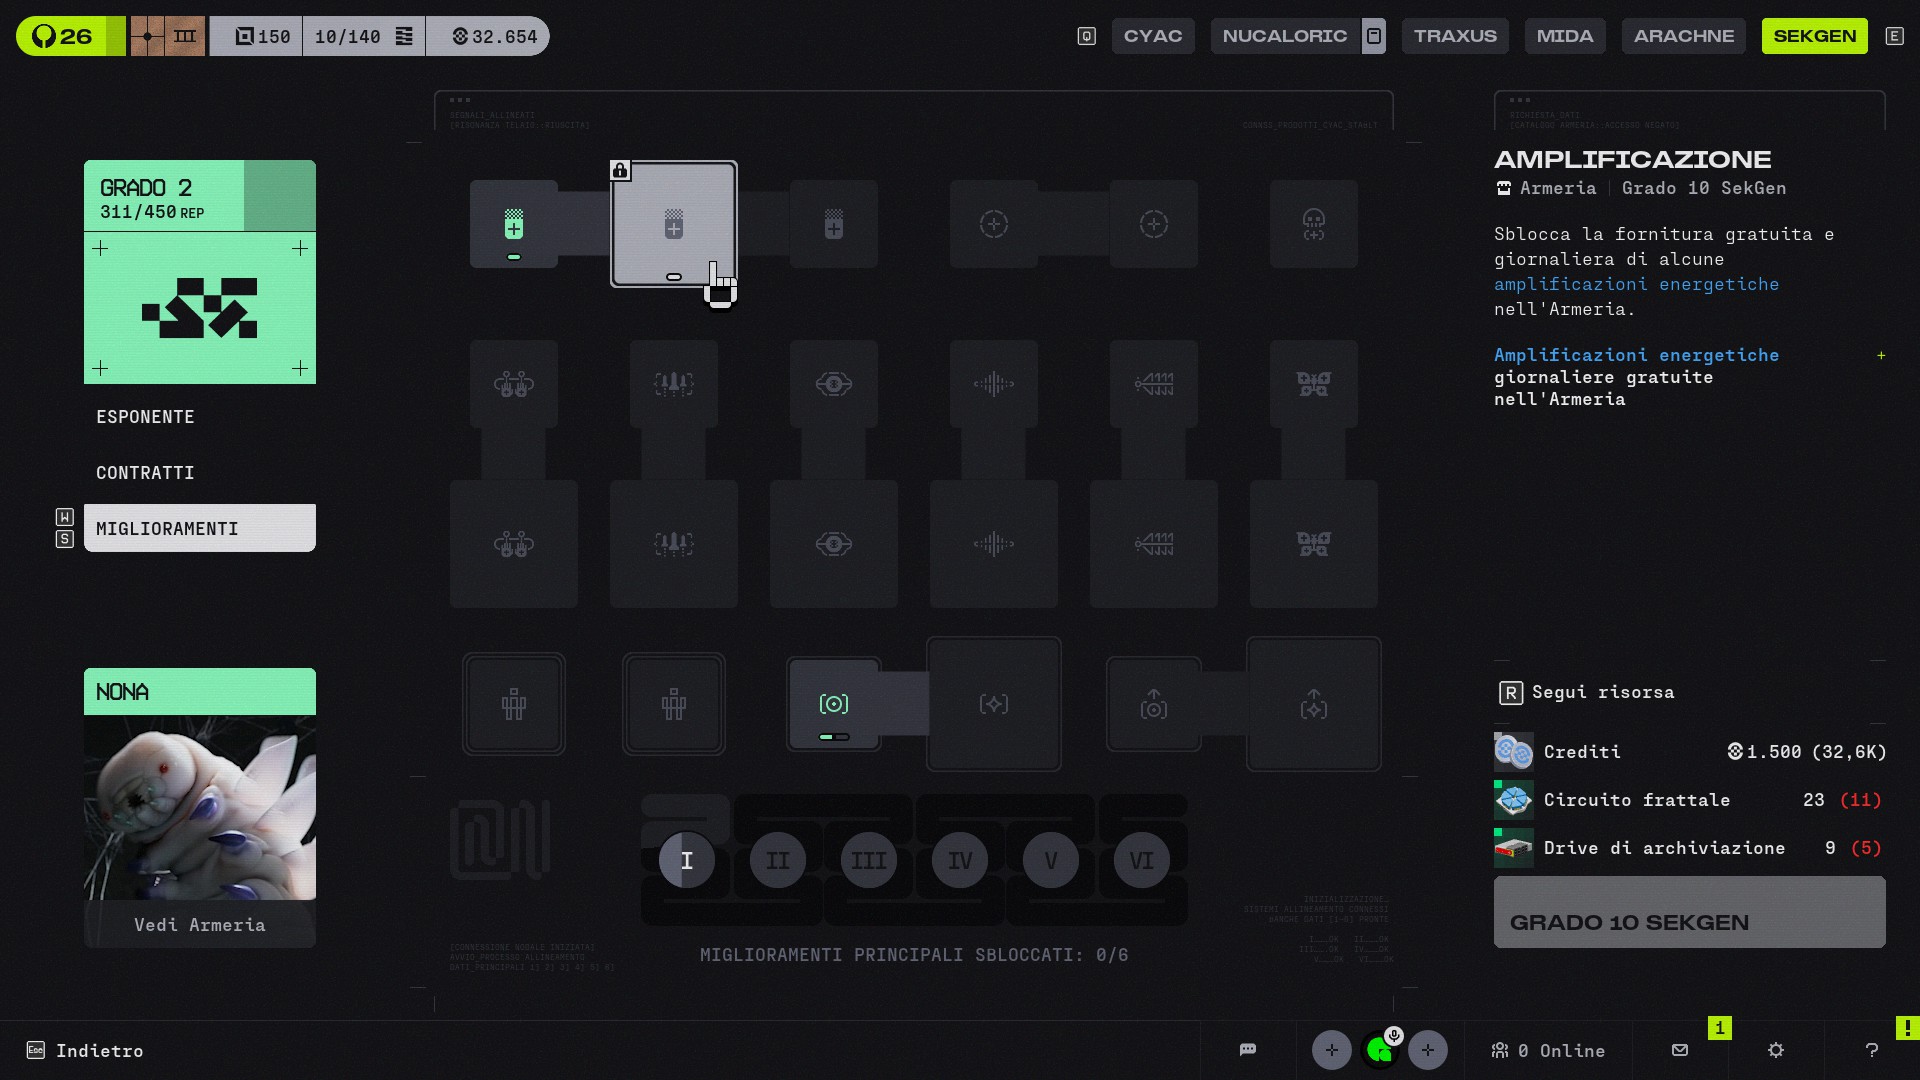Screen dimensions: 1920x1080
Task: Click the help question mark icon
Action: [x=1871, y=1050]
